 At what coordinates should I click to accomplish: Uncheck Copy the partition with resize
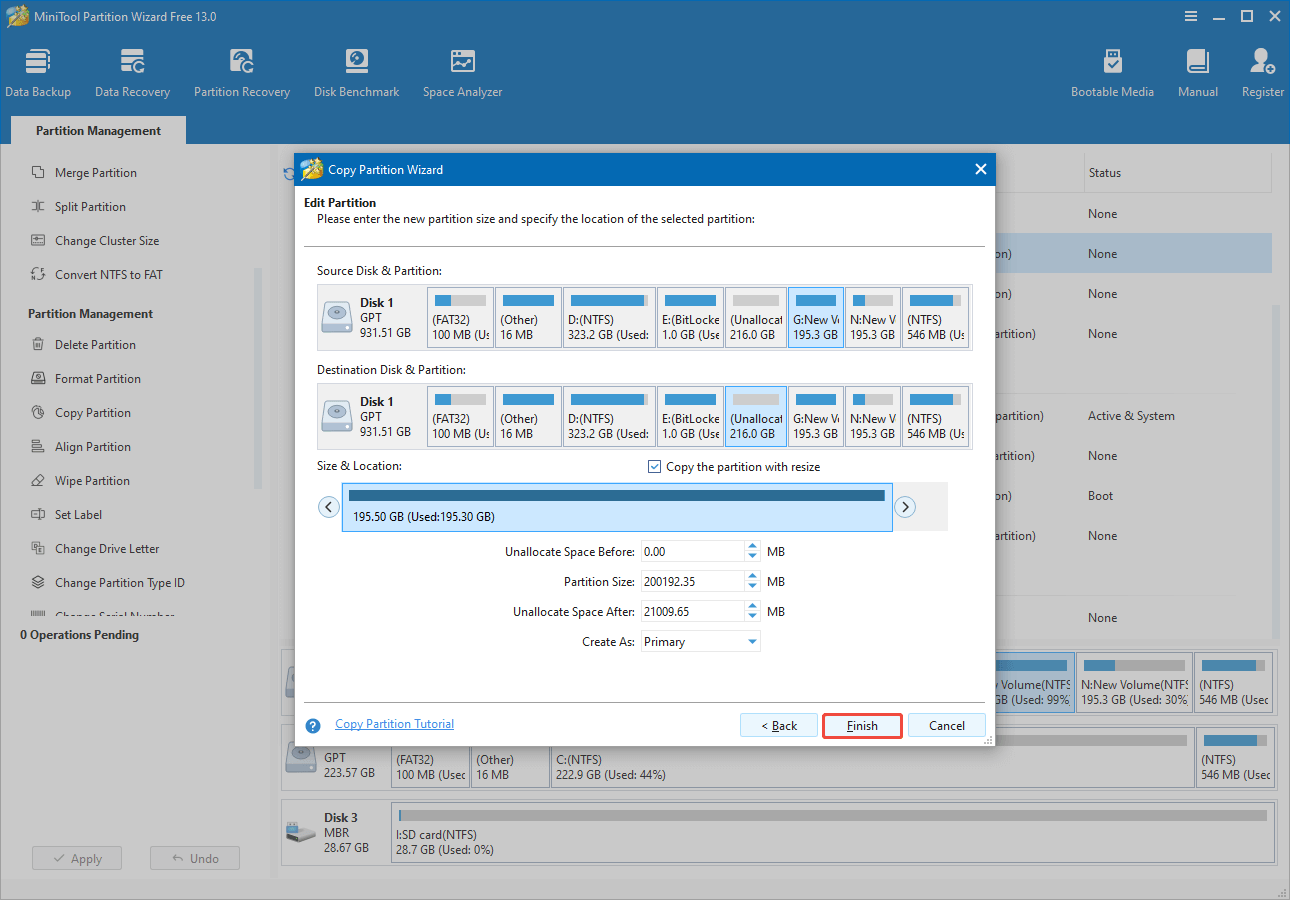click(x=655, y=467)
